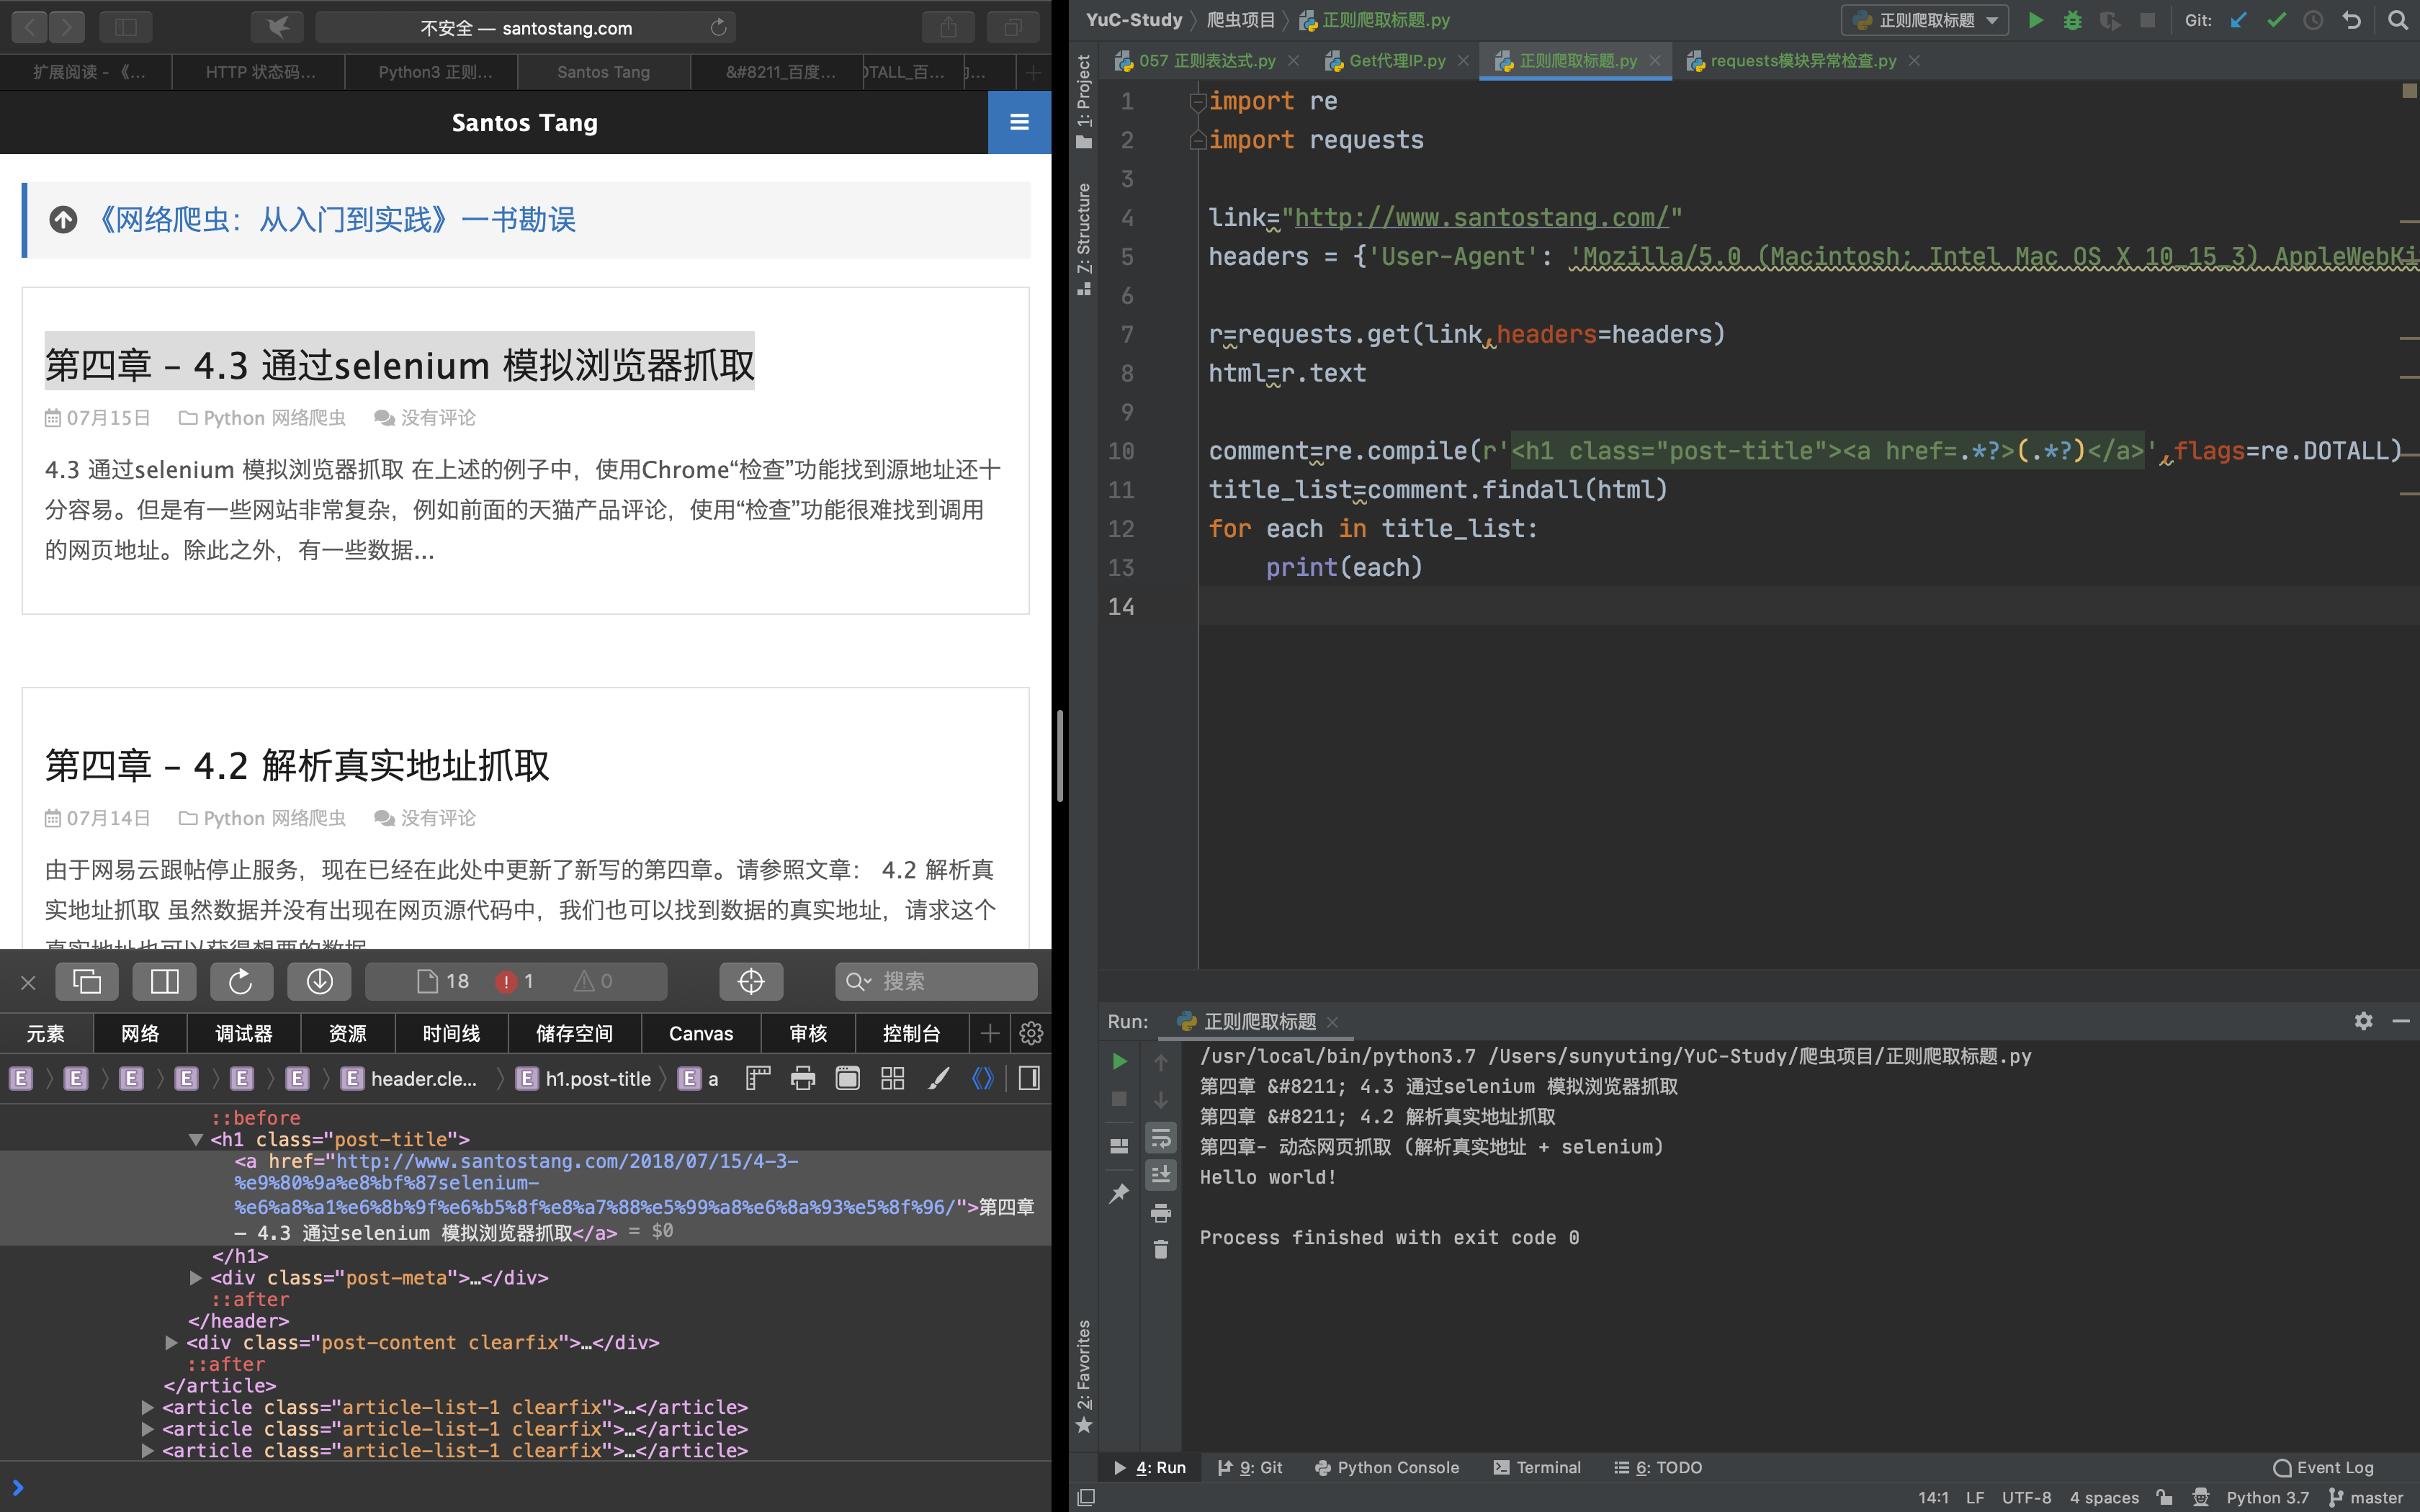This screenshot has height=1512, width=2420.
Task: Click the grid overlay icon in inspector
Action: coord(893,1078)
